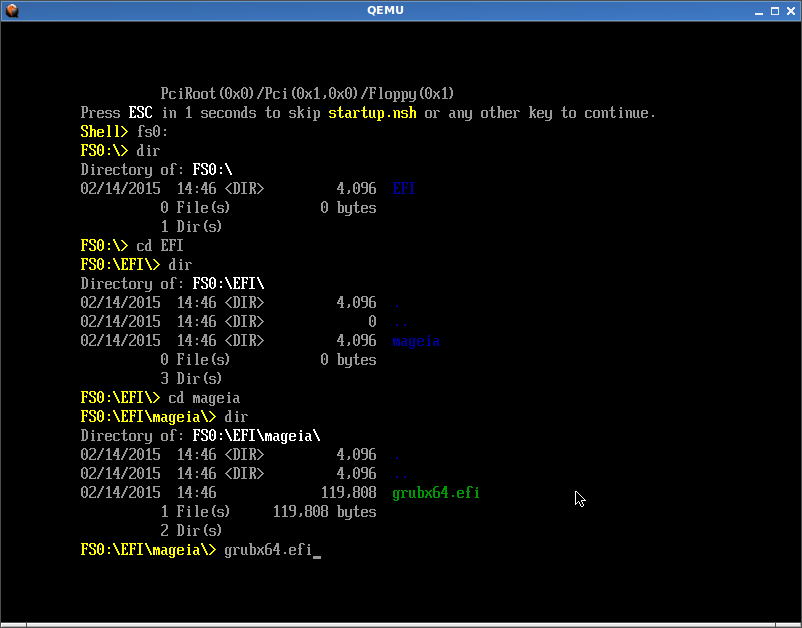Click the blue EFI directory entry
Image resolution: width=802 pixels, height=628 pixels.
(404, 189)
